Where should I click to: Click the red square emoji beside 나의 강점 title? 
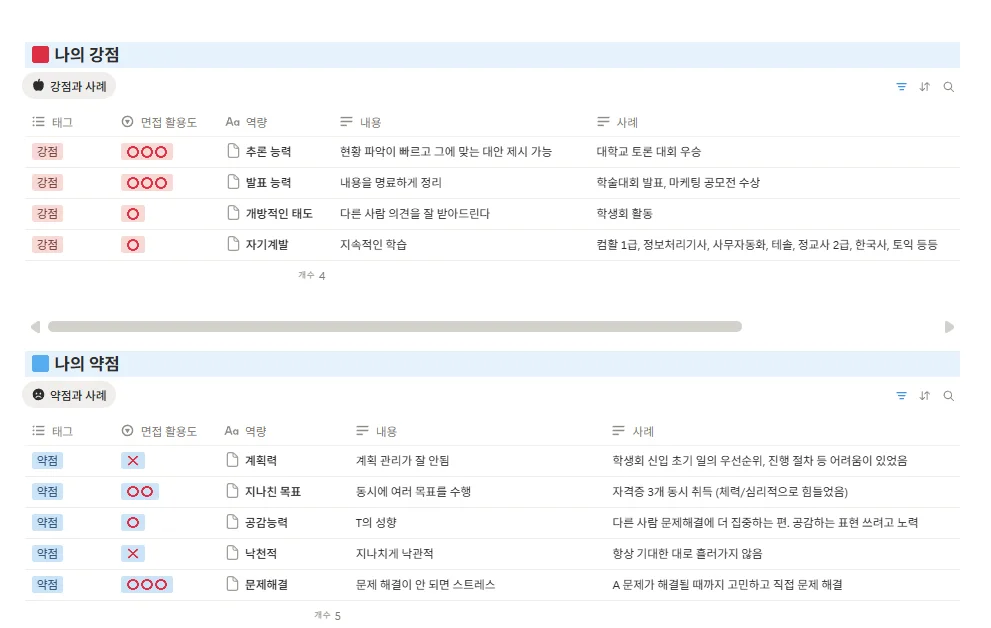40,55
